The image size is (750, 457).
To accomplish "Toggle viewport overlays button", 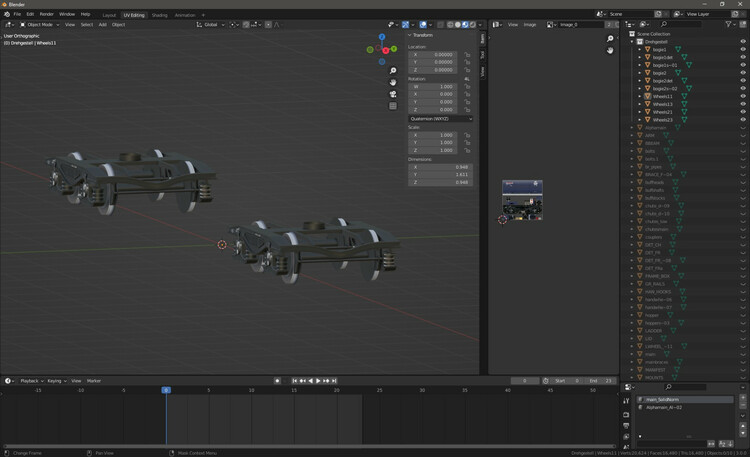I will tap(423, 24).
